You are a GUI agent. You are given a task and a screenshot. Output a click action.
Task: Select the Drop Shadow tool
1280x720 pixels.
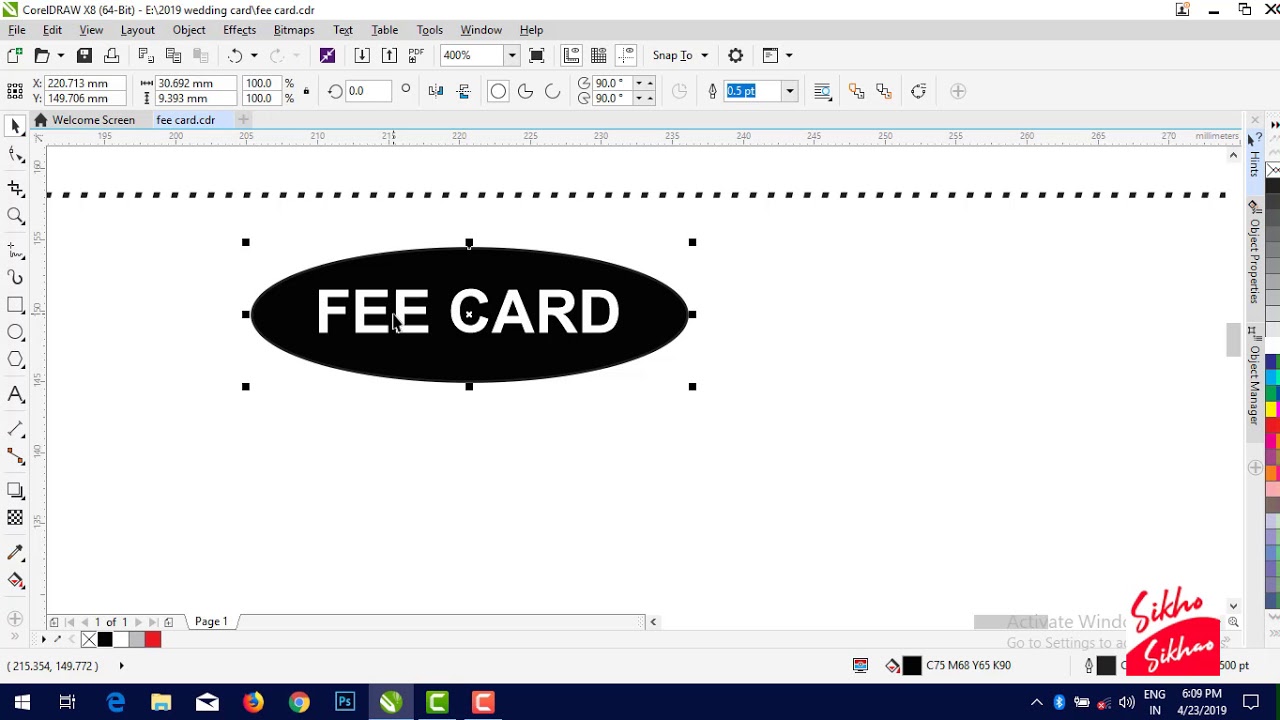tap(15, 490)
